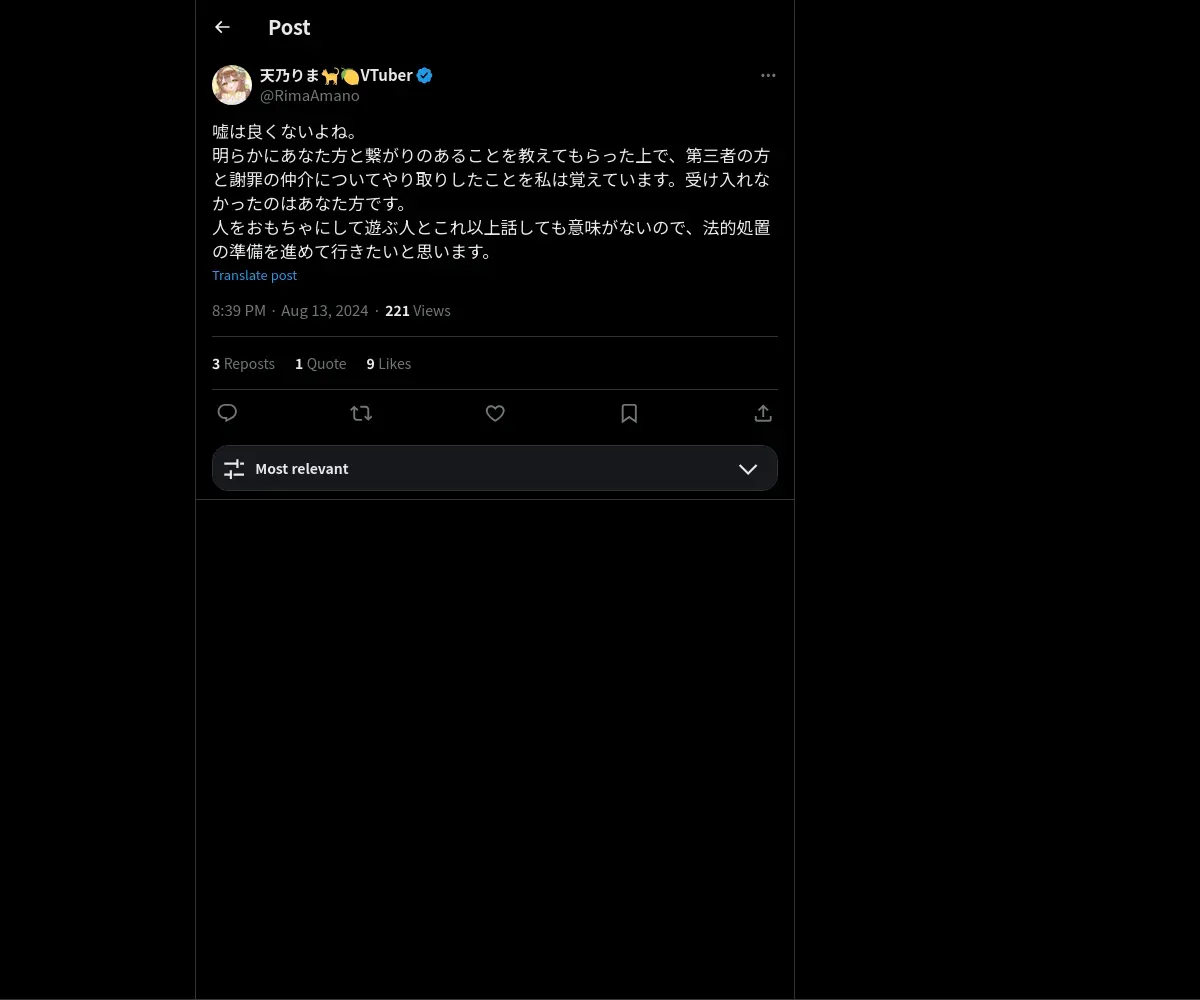View the 3 Reposts list
This screenshot has width=1200, height=1000.
coord(243,363)
